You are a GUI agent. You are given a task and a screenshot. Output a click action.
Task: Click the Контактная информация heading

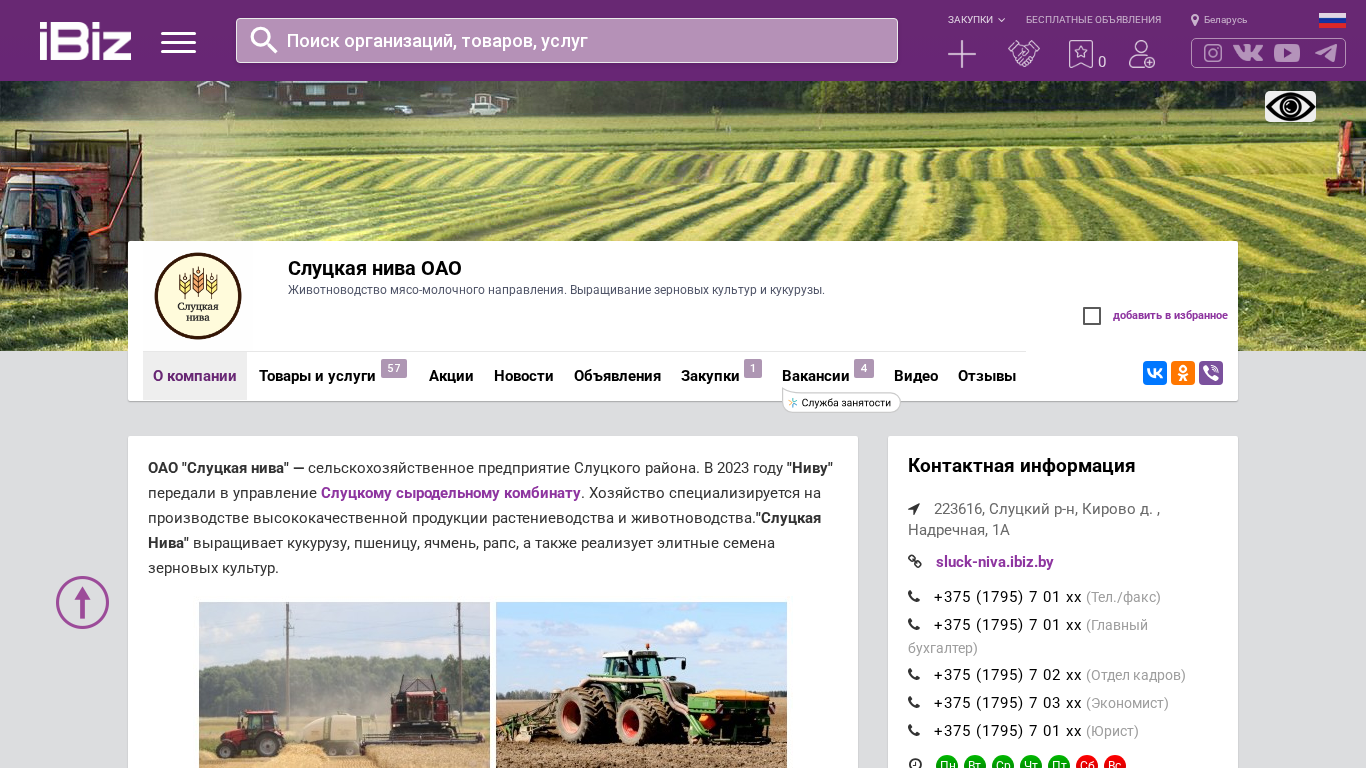[1022, 466]
